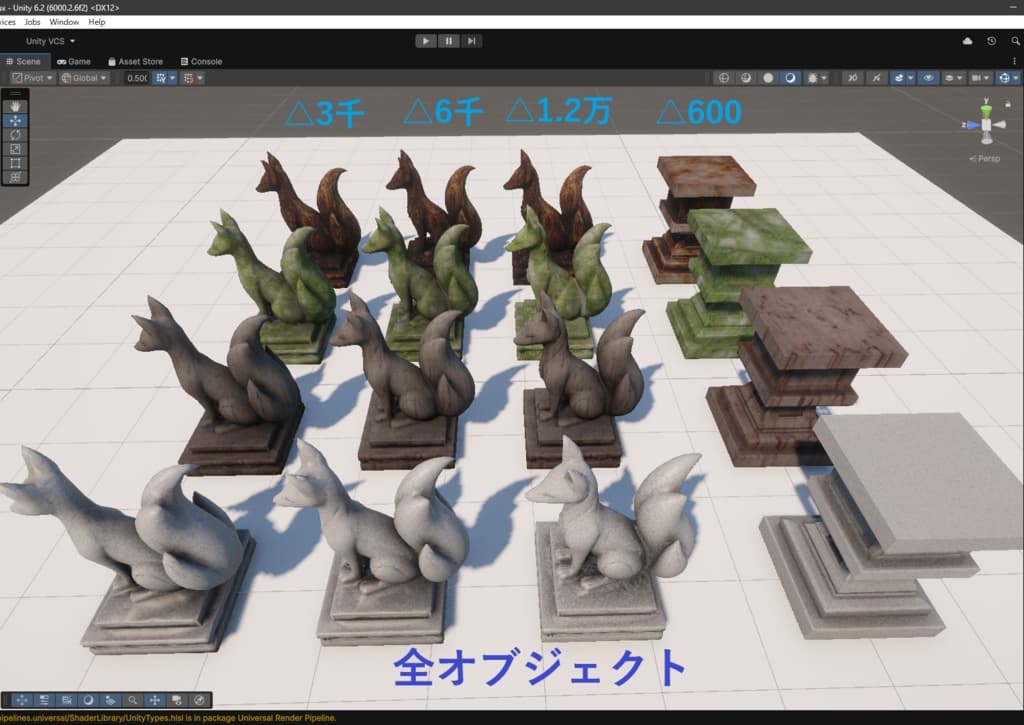The image size is (1024, 725).
Task: Switch to the Game tab
Action: [74, 61]
